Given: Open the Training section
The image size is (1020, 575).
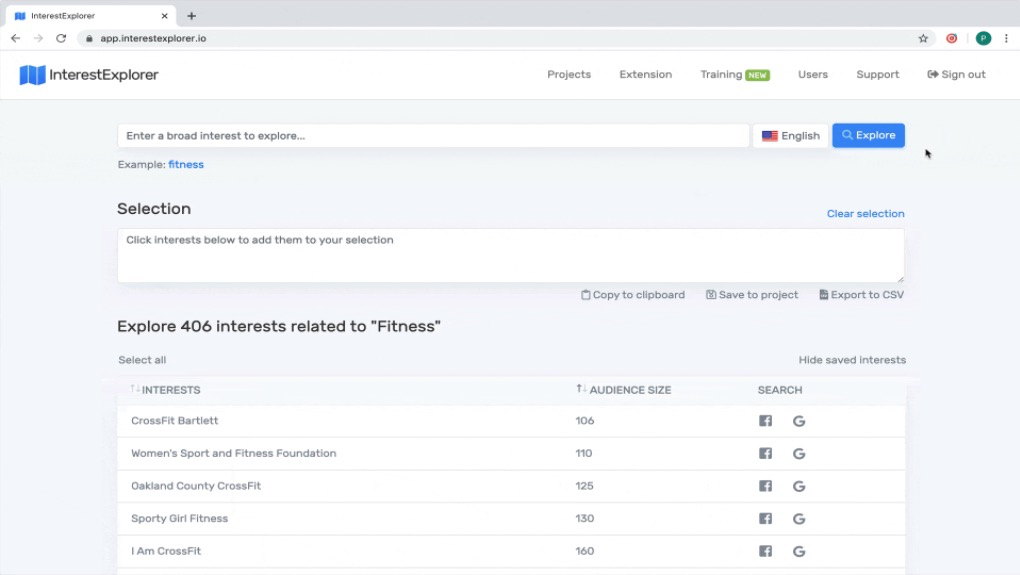Looking at the screenshot, I should point(734,74).
